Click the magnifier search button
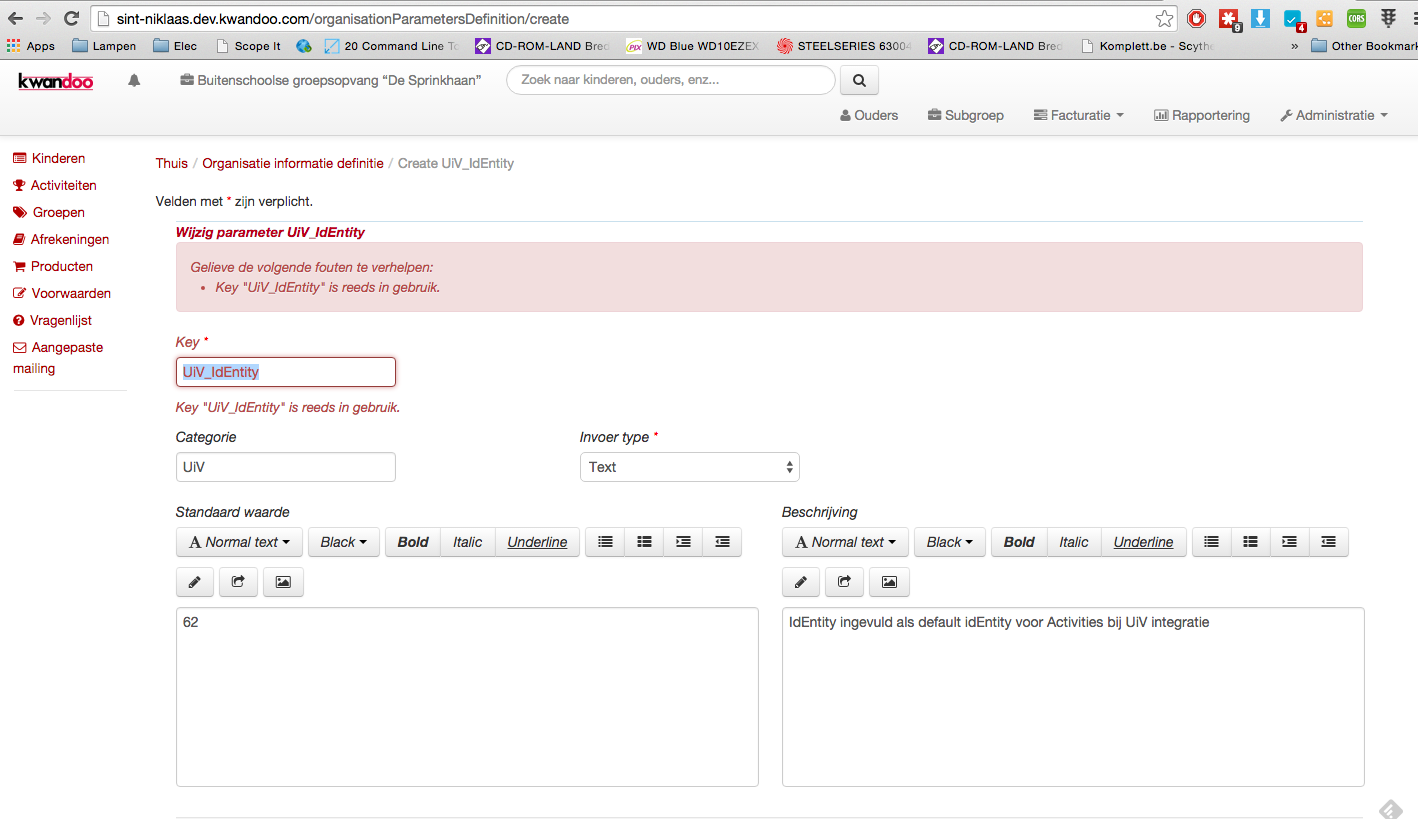The height and width of the screenshot is (819, 1418). coord(859,80)
